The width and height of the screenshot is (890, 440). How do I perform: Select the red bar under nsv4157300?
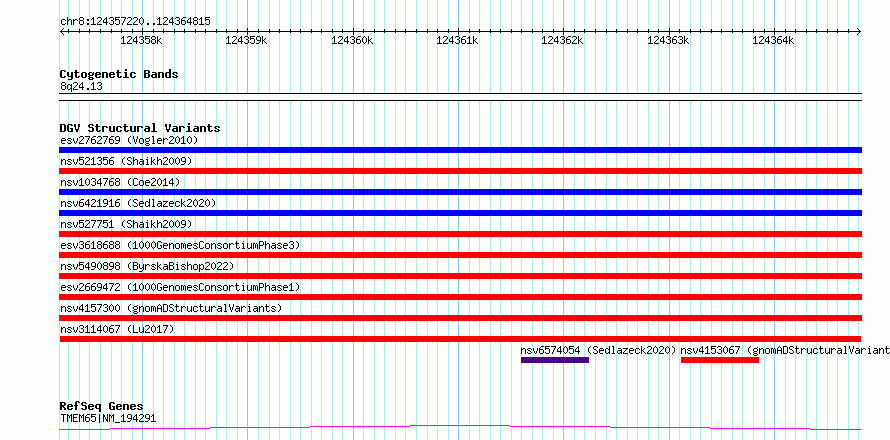(460, 318)
